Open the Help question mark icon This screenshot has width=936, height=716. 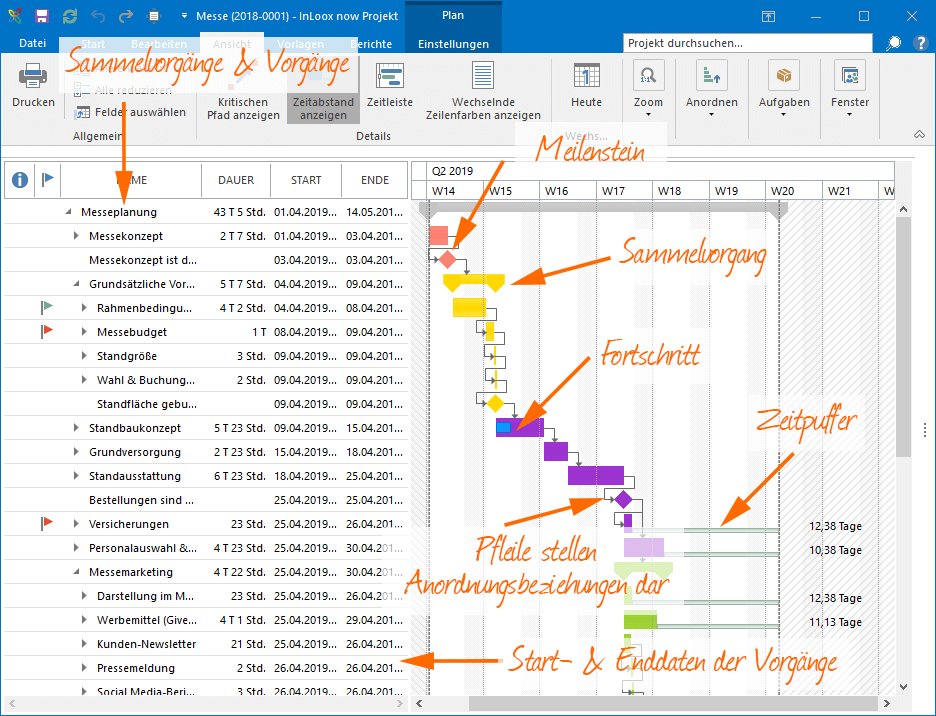click(x=920, y=43)
